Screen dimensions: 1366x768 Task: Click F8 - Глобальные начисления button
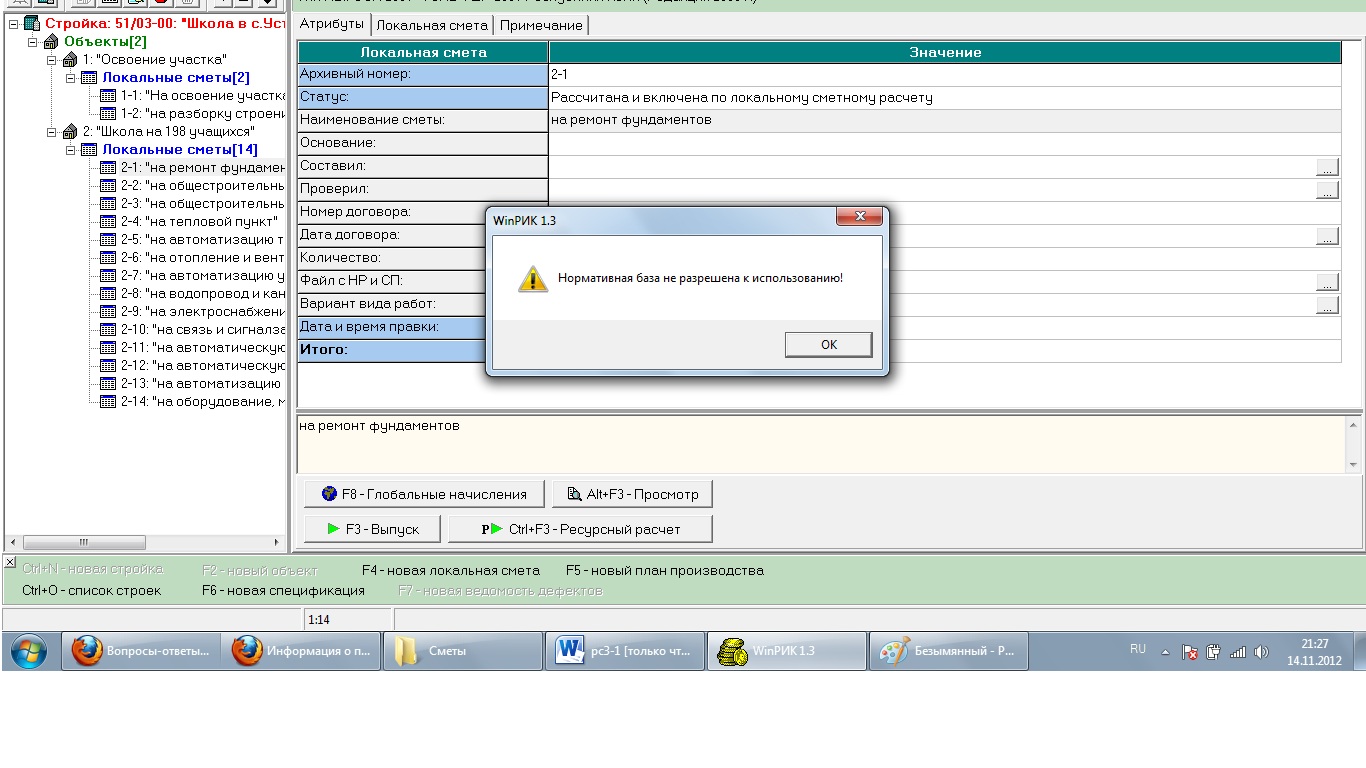(424, 493)
